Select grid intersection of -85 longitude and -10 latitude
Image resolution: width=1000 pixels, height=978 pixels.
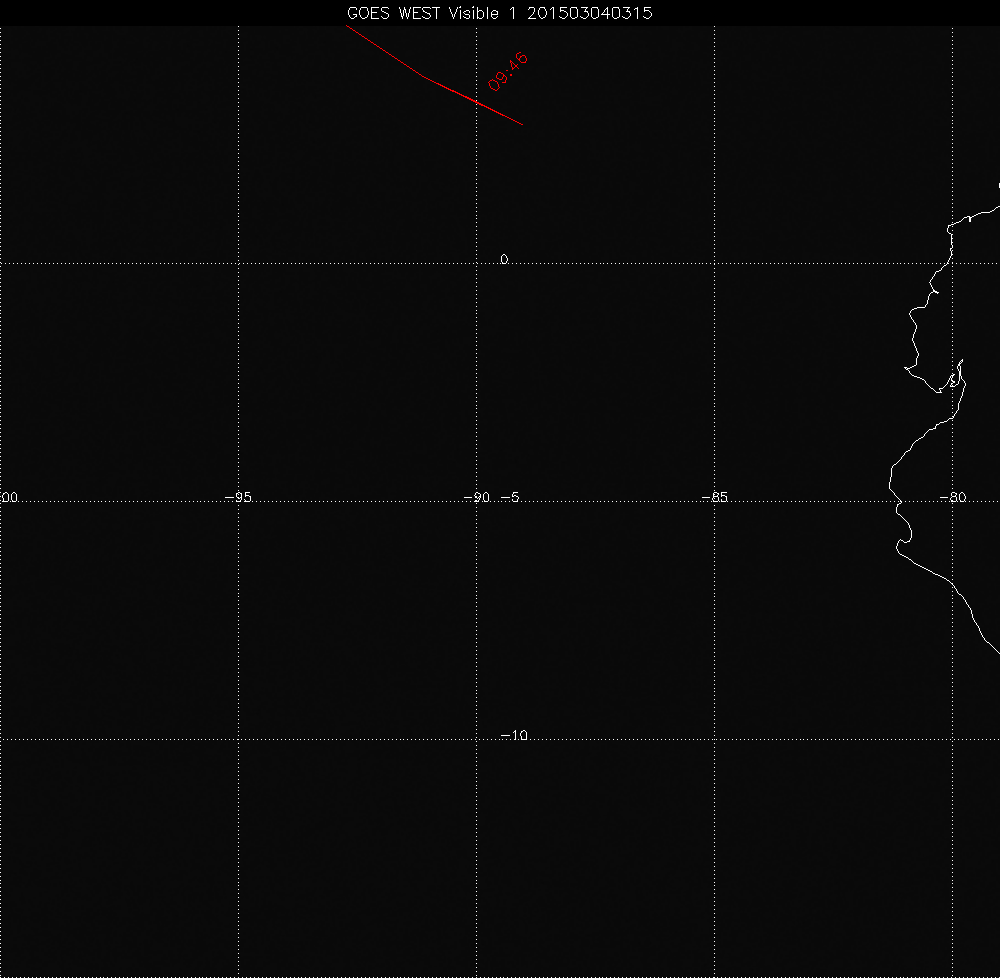715,739
